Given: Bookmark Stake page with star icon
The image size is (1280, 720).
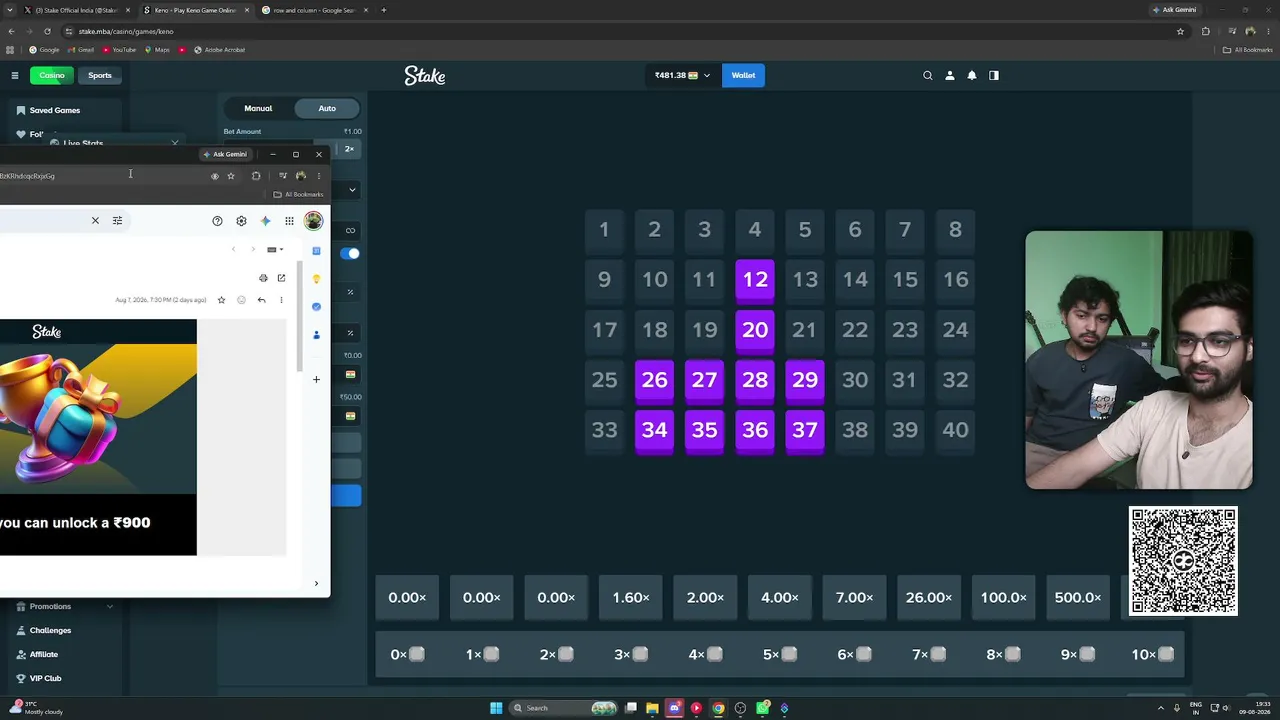Looking at the screenshot, I should [x=1181, y=31].
